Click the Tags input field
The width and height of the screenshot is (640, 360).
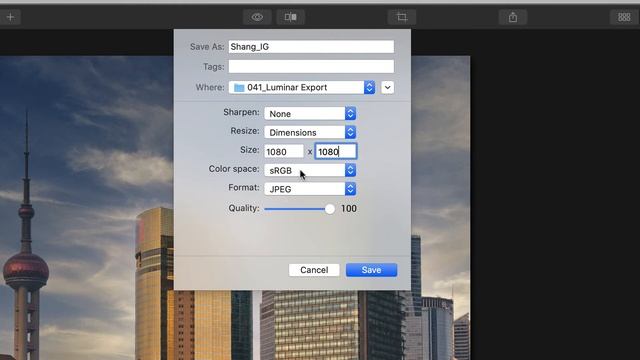tap(311, 67)
